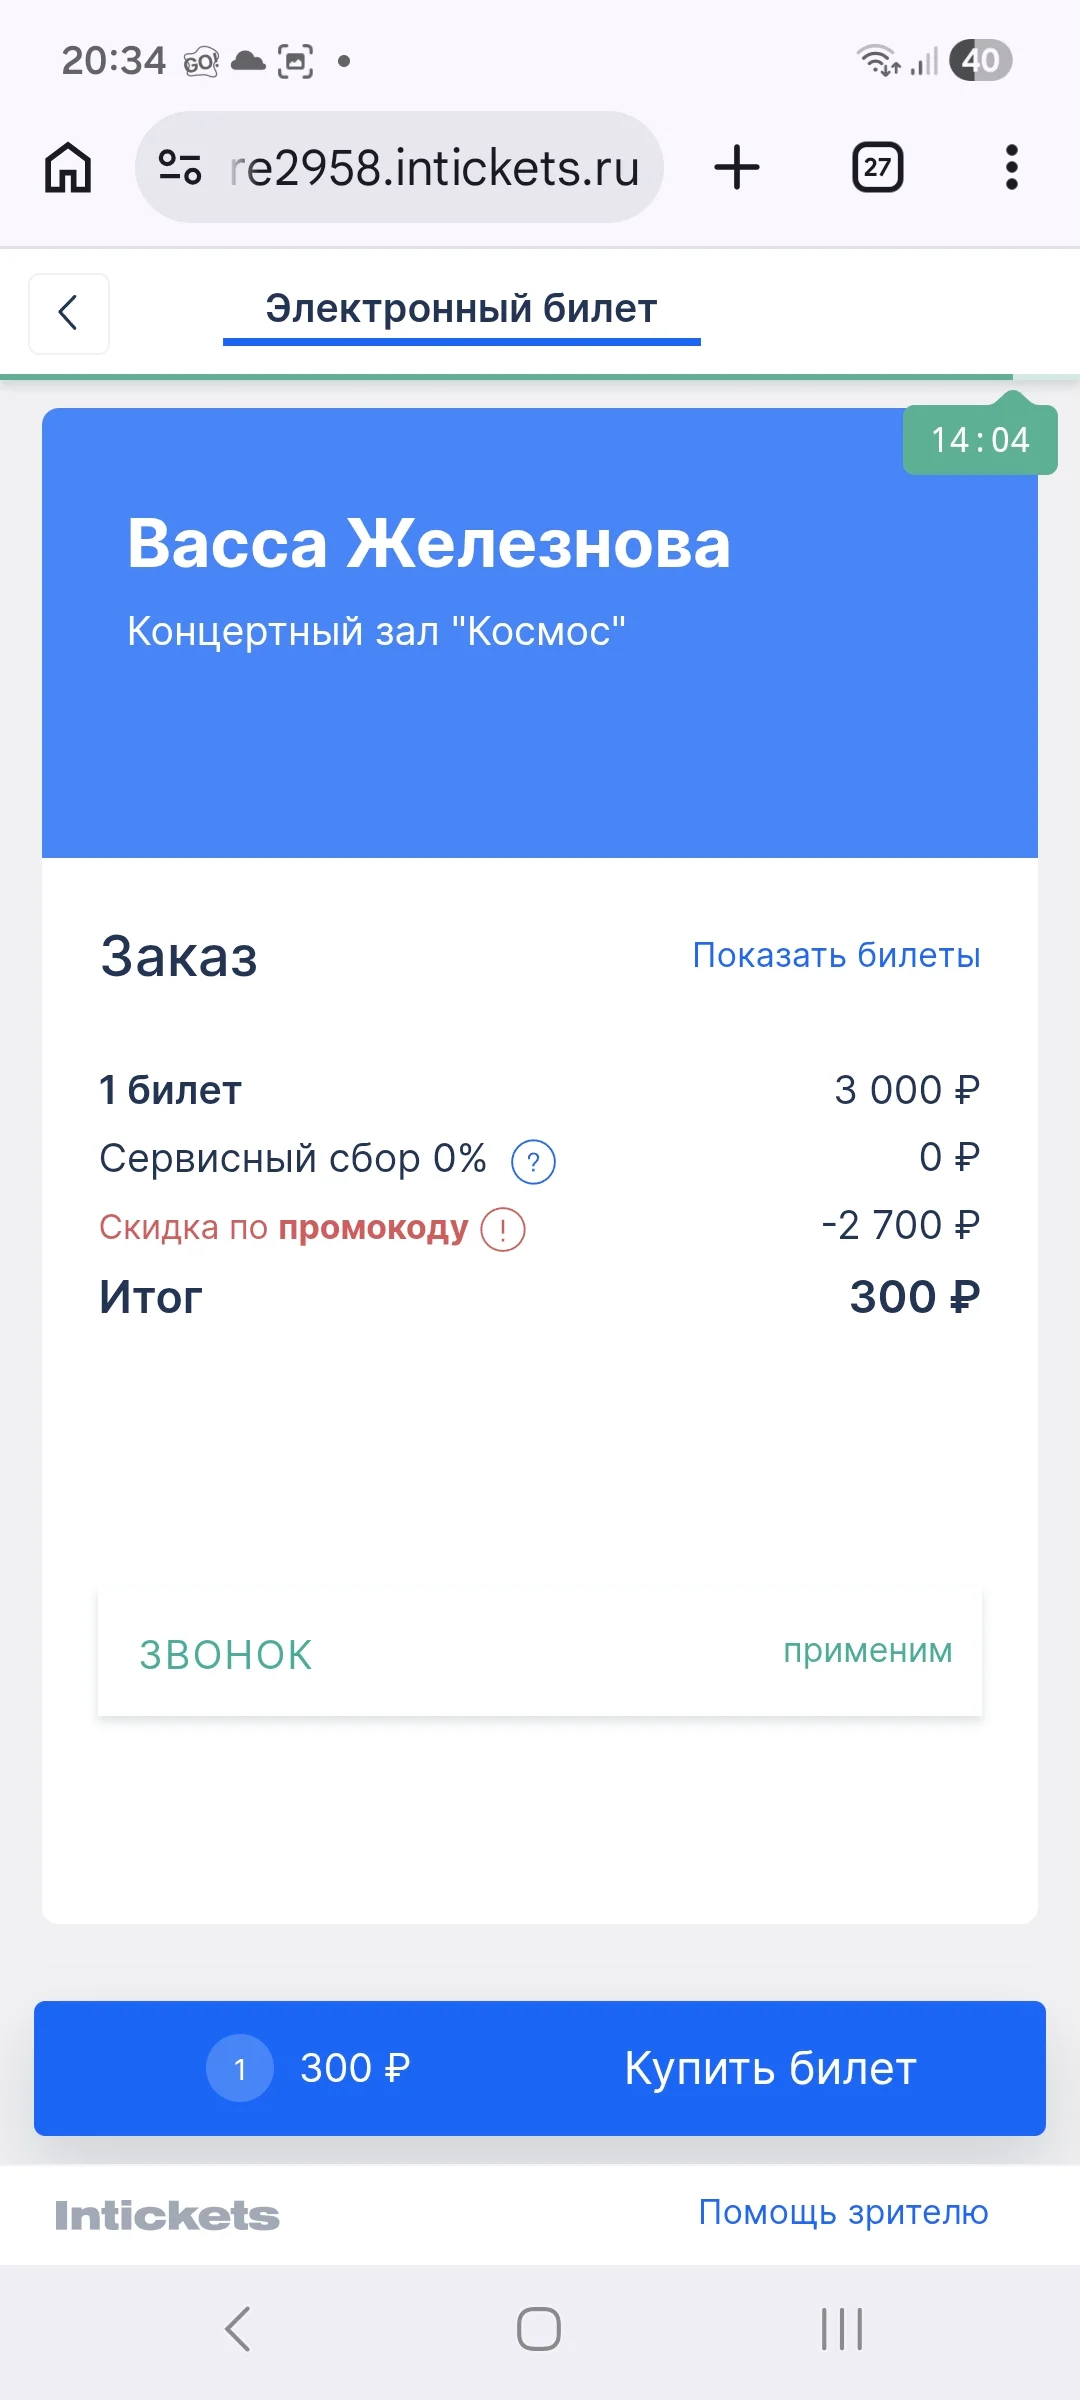
Task: Click the Intickets logo
Action: pos(167,2215)
